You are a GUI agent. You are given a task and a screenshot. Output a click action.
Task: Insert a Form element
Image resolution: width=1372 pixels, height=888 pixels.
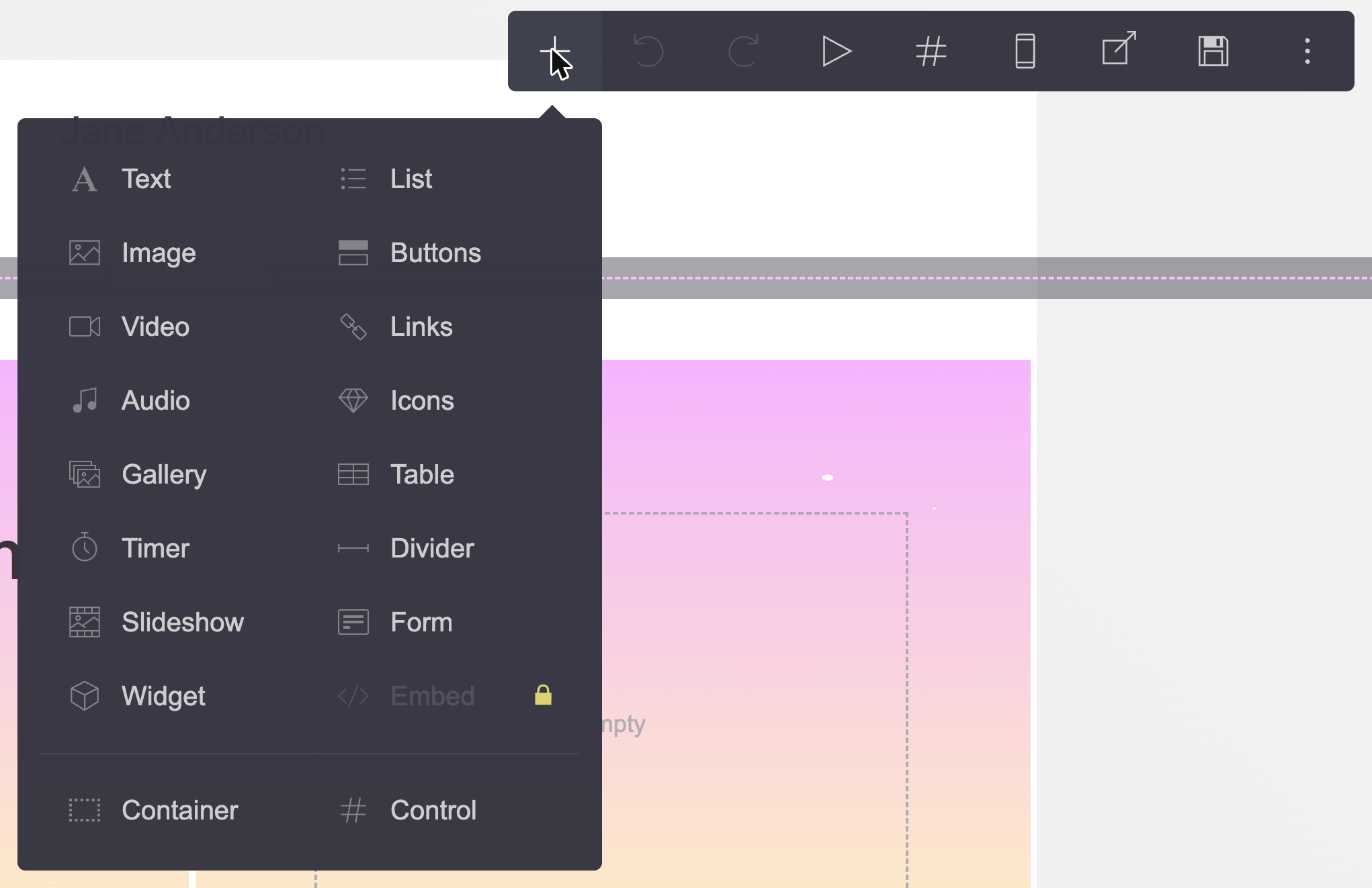click(x=422, y=622)
